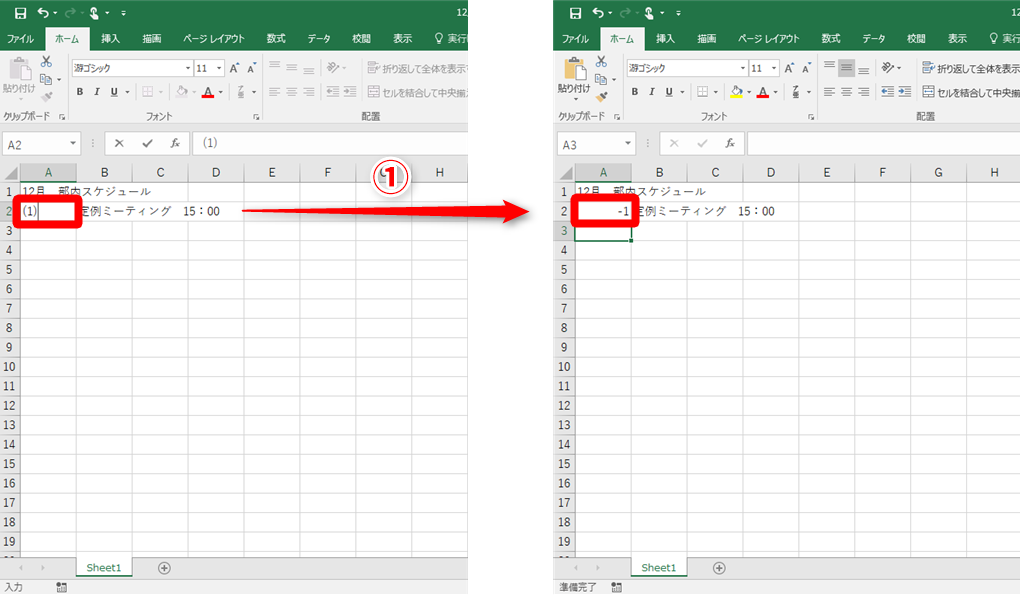Image resolution: width=1020 pixels, height=595 pixels.
Task: Cancel entry with X in left formula bar
Action: click(x=119, y=143)
